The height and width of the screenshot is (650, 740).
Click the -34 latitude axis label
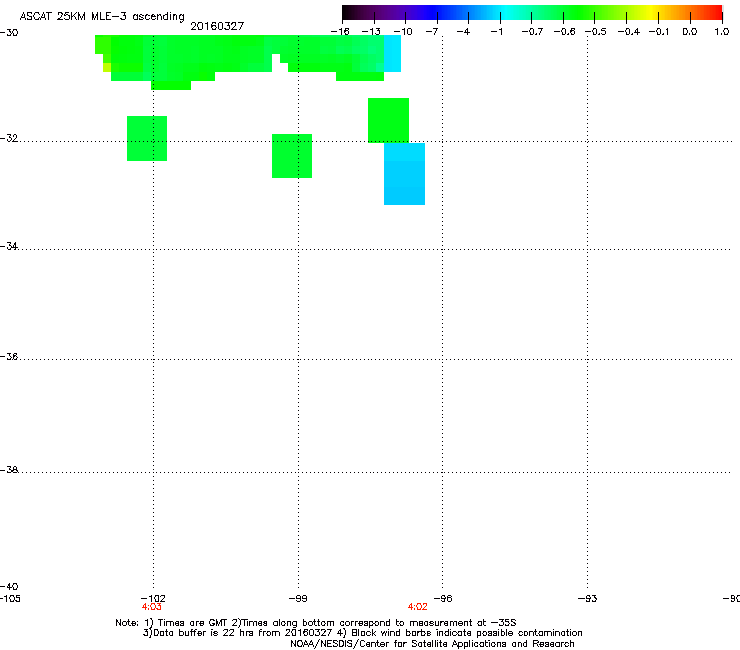coord(9,246)
